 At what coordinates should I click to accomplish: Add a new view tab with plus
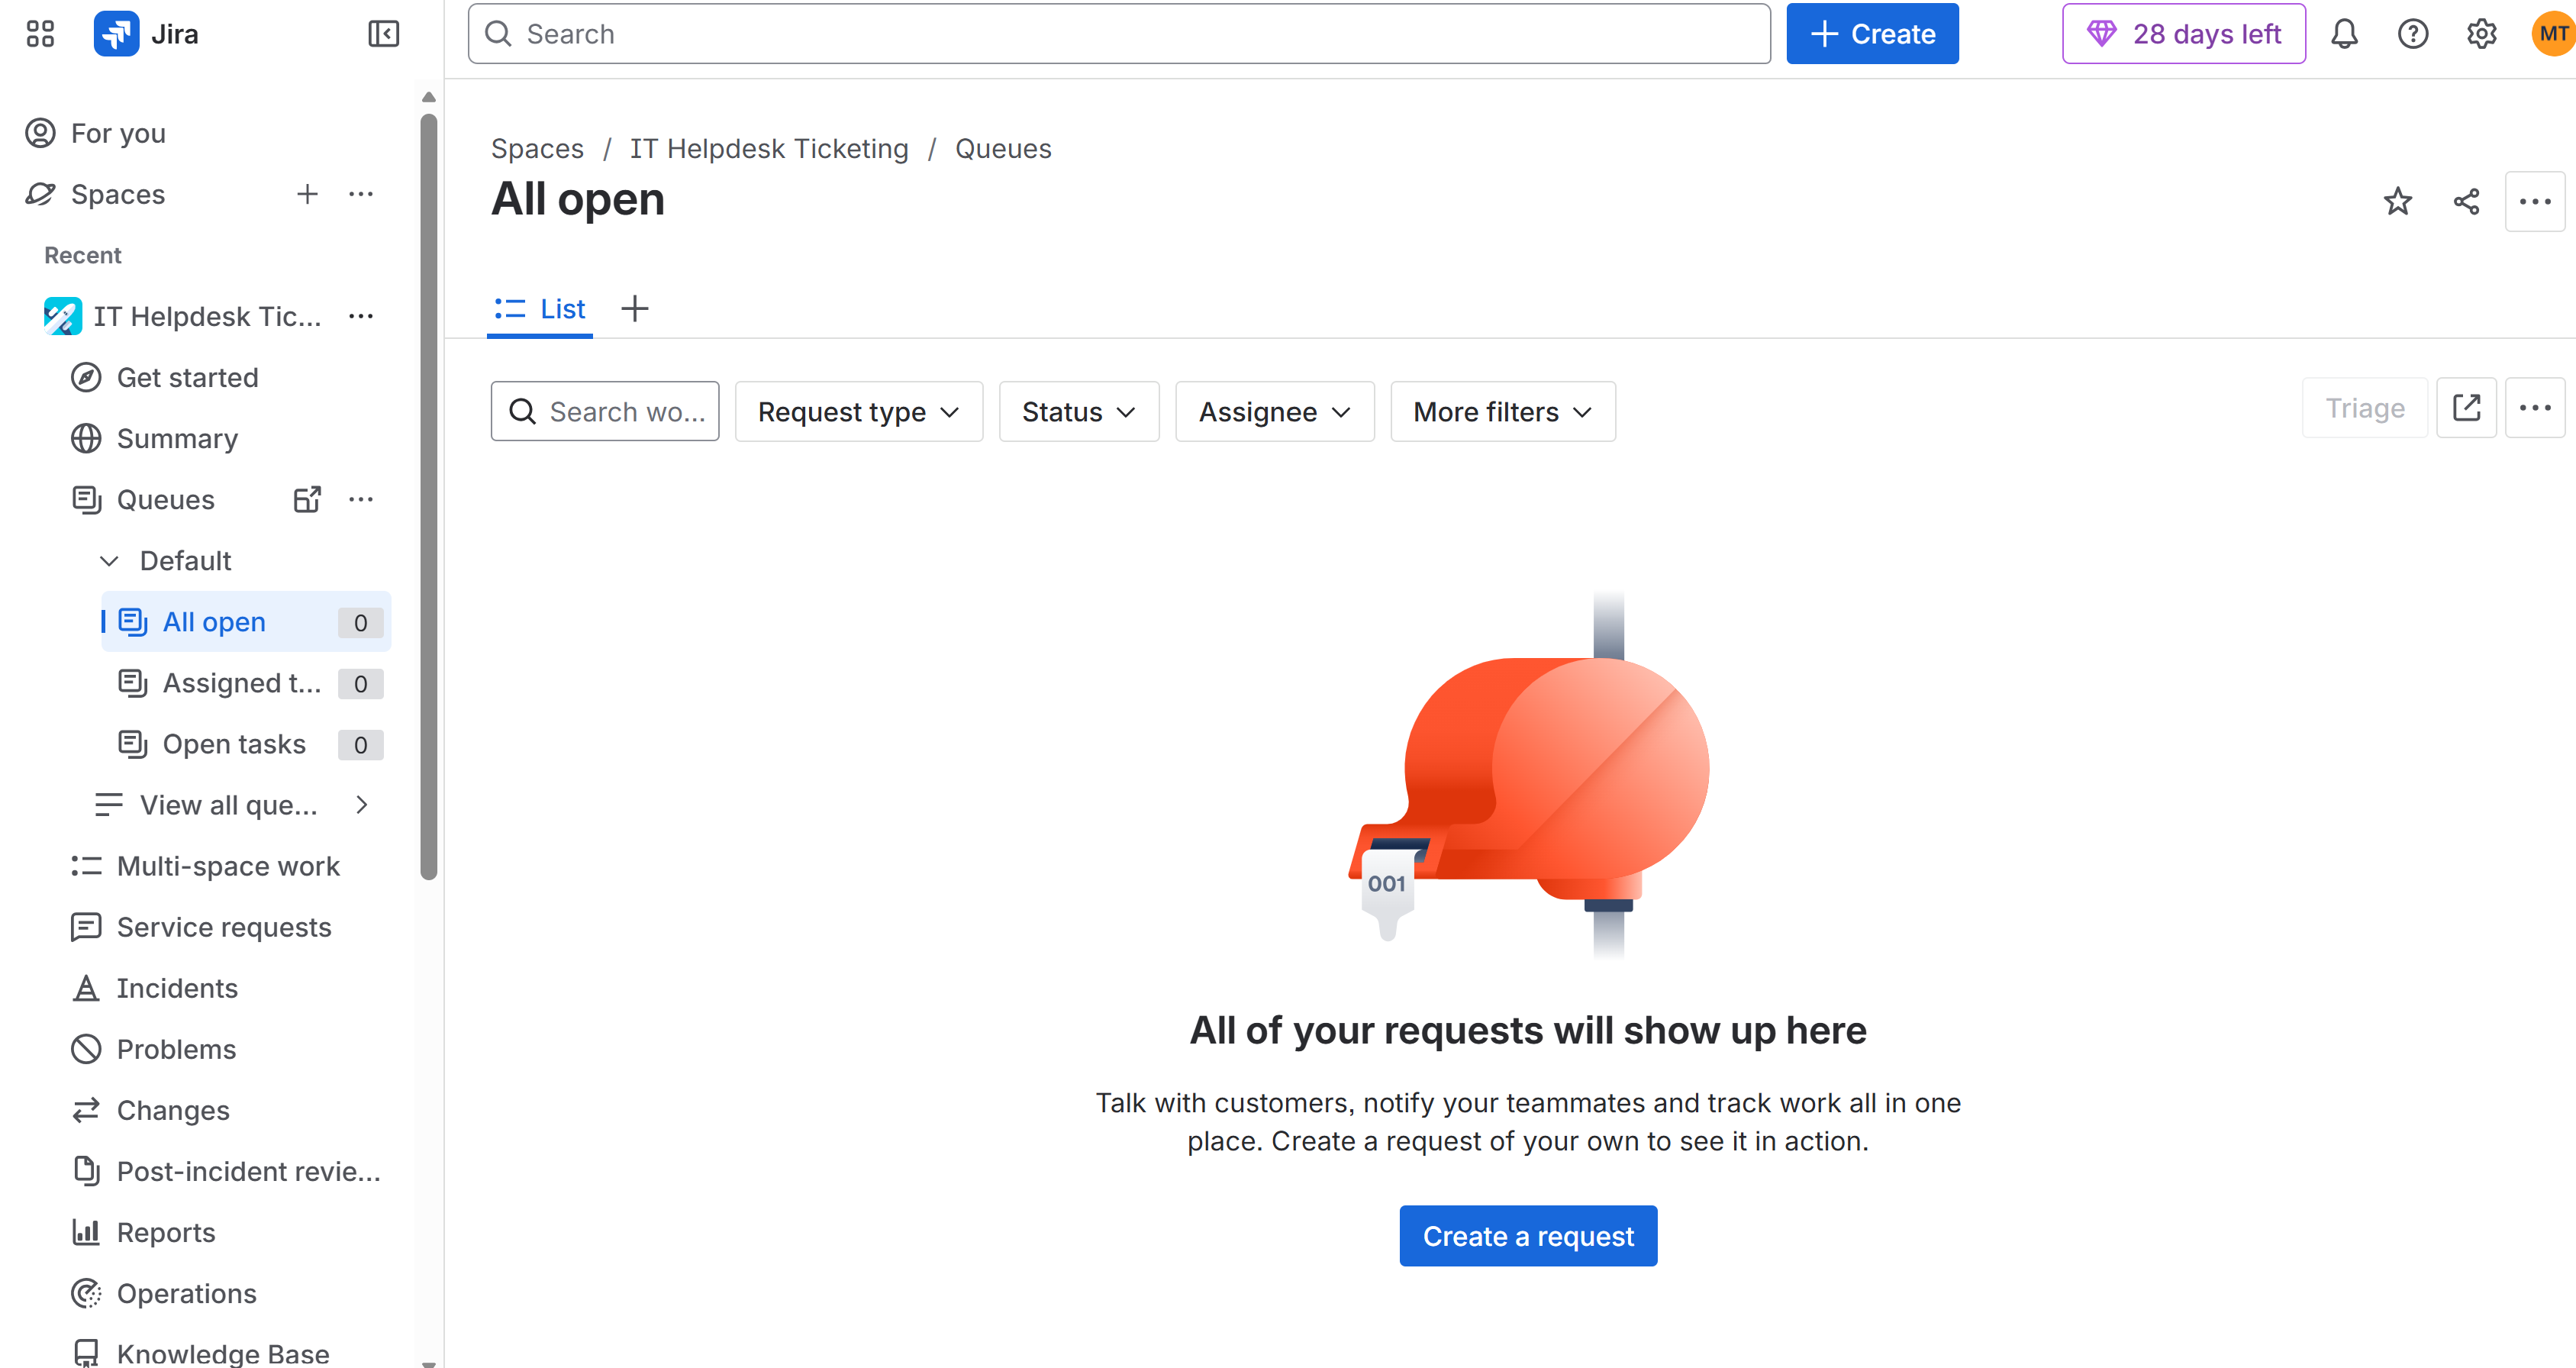(634, 309)
